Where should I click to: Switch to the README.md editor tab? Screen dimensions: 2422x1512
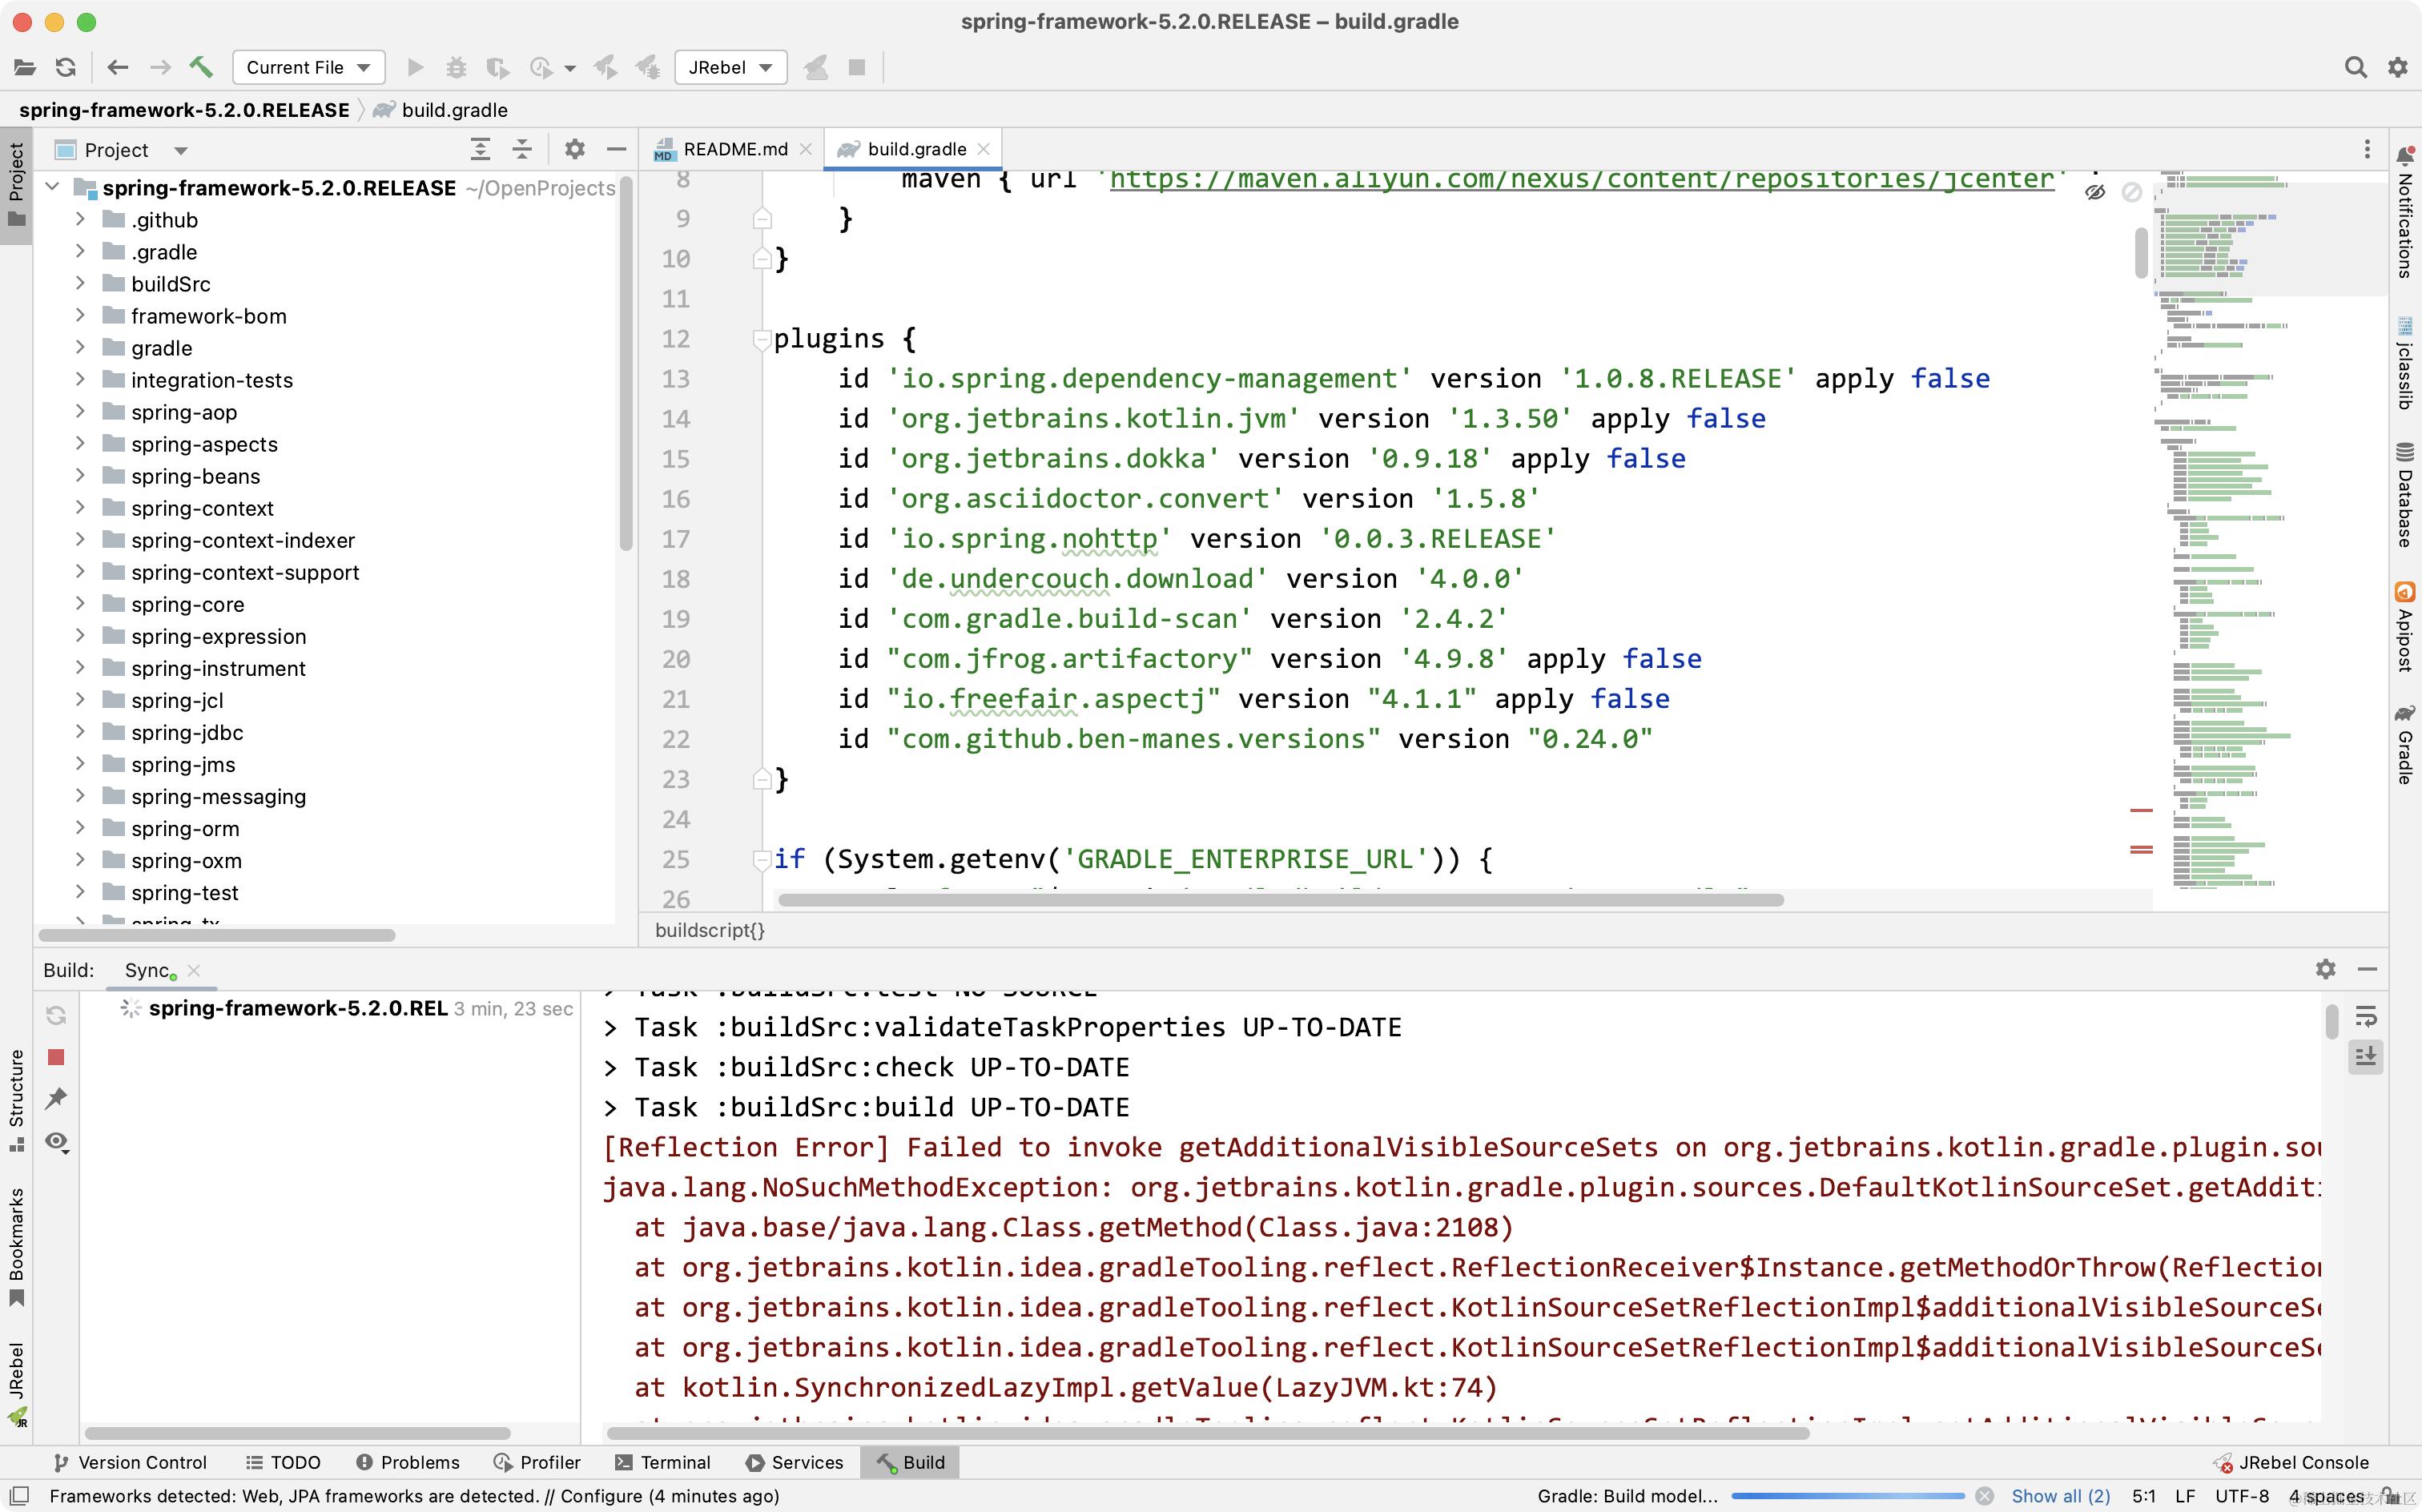734,149
